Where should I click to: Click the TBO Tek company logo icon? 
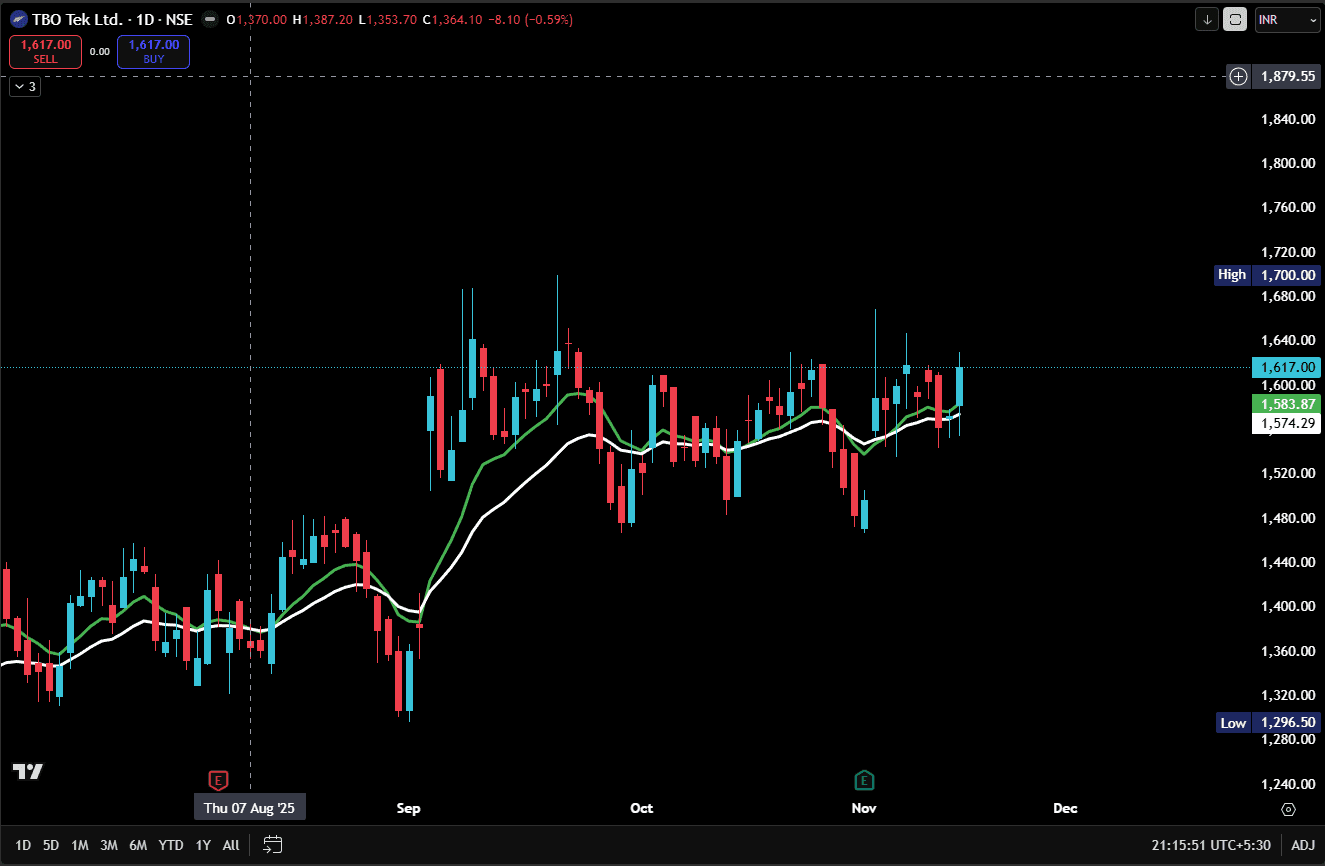[19, 19]
